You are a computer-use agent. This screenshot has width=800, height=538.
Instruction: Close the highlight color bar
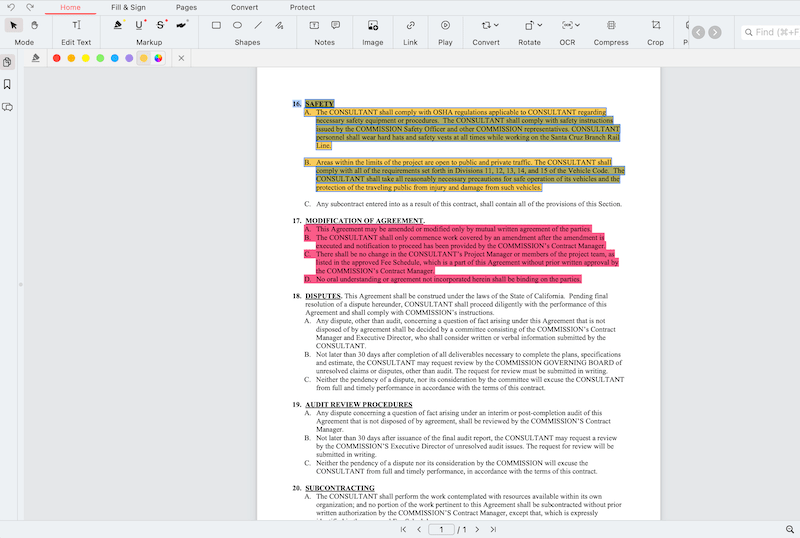point(181,58)
